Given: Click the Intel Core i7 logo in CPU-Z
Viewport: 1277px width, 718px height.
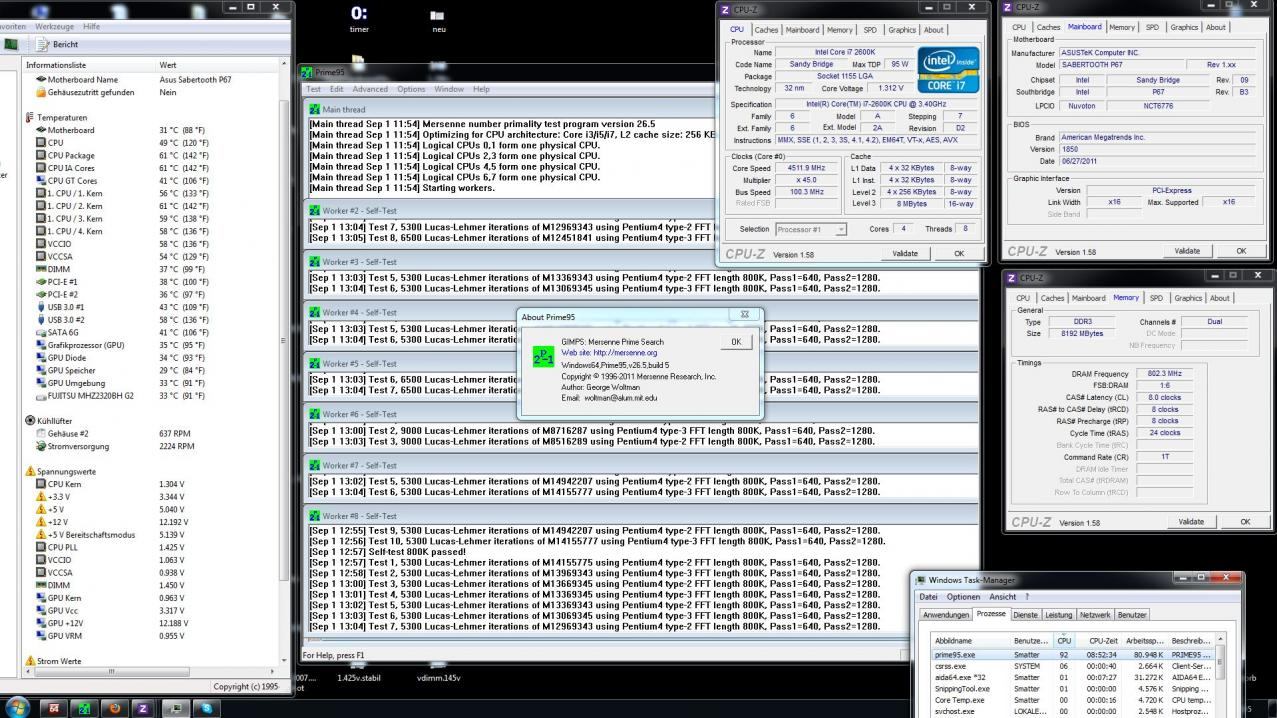Looking at the screenshot, I should coord(947,70).
